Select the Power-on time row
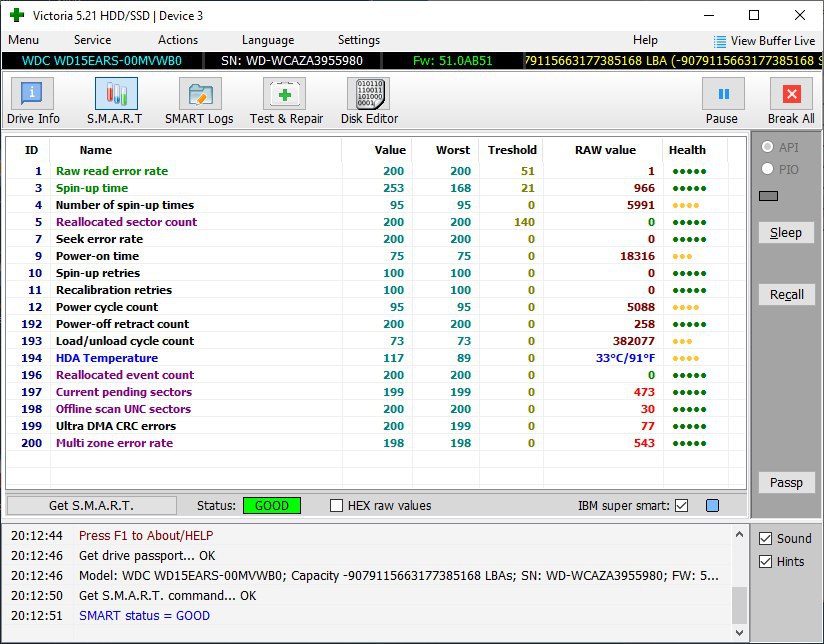The height and width of the screenshot is (644, 824). tap(376, 256)
